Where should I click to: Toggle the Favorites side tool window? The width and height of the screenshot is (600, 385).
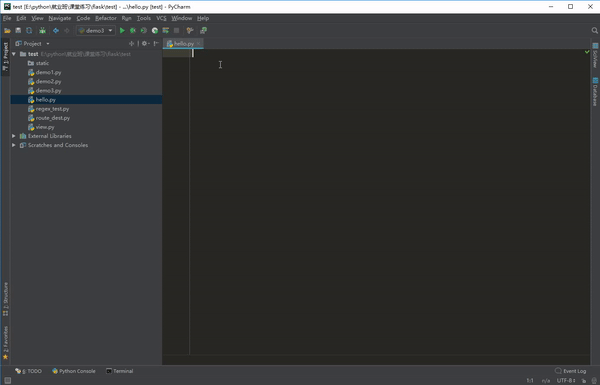(x=5, y=343)
